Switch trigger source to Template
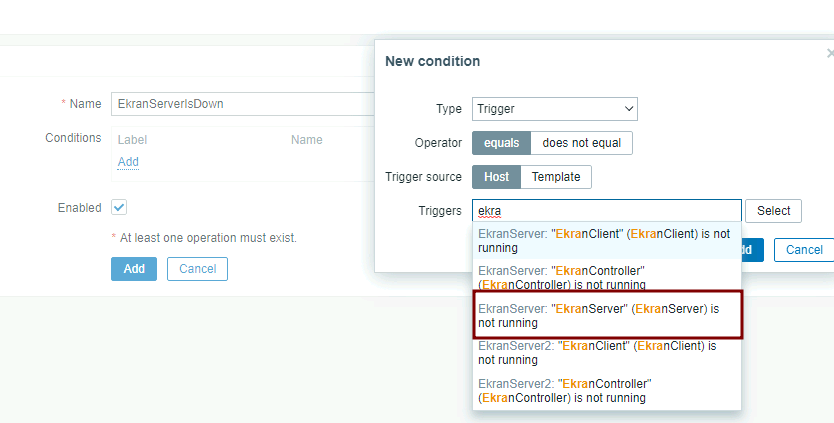The image size is (834, 423). point(555,177)
